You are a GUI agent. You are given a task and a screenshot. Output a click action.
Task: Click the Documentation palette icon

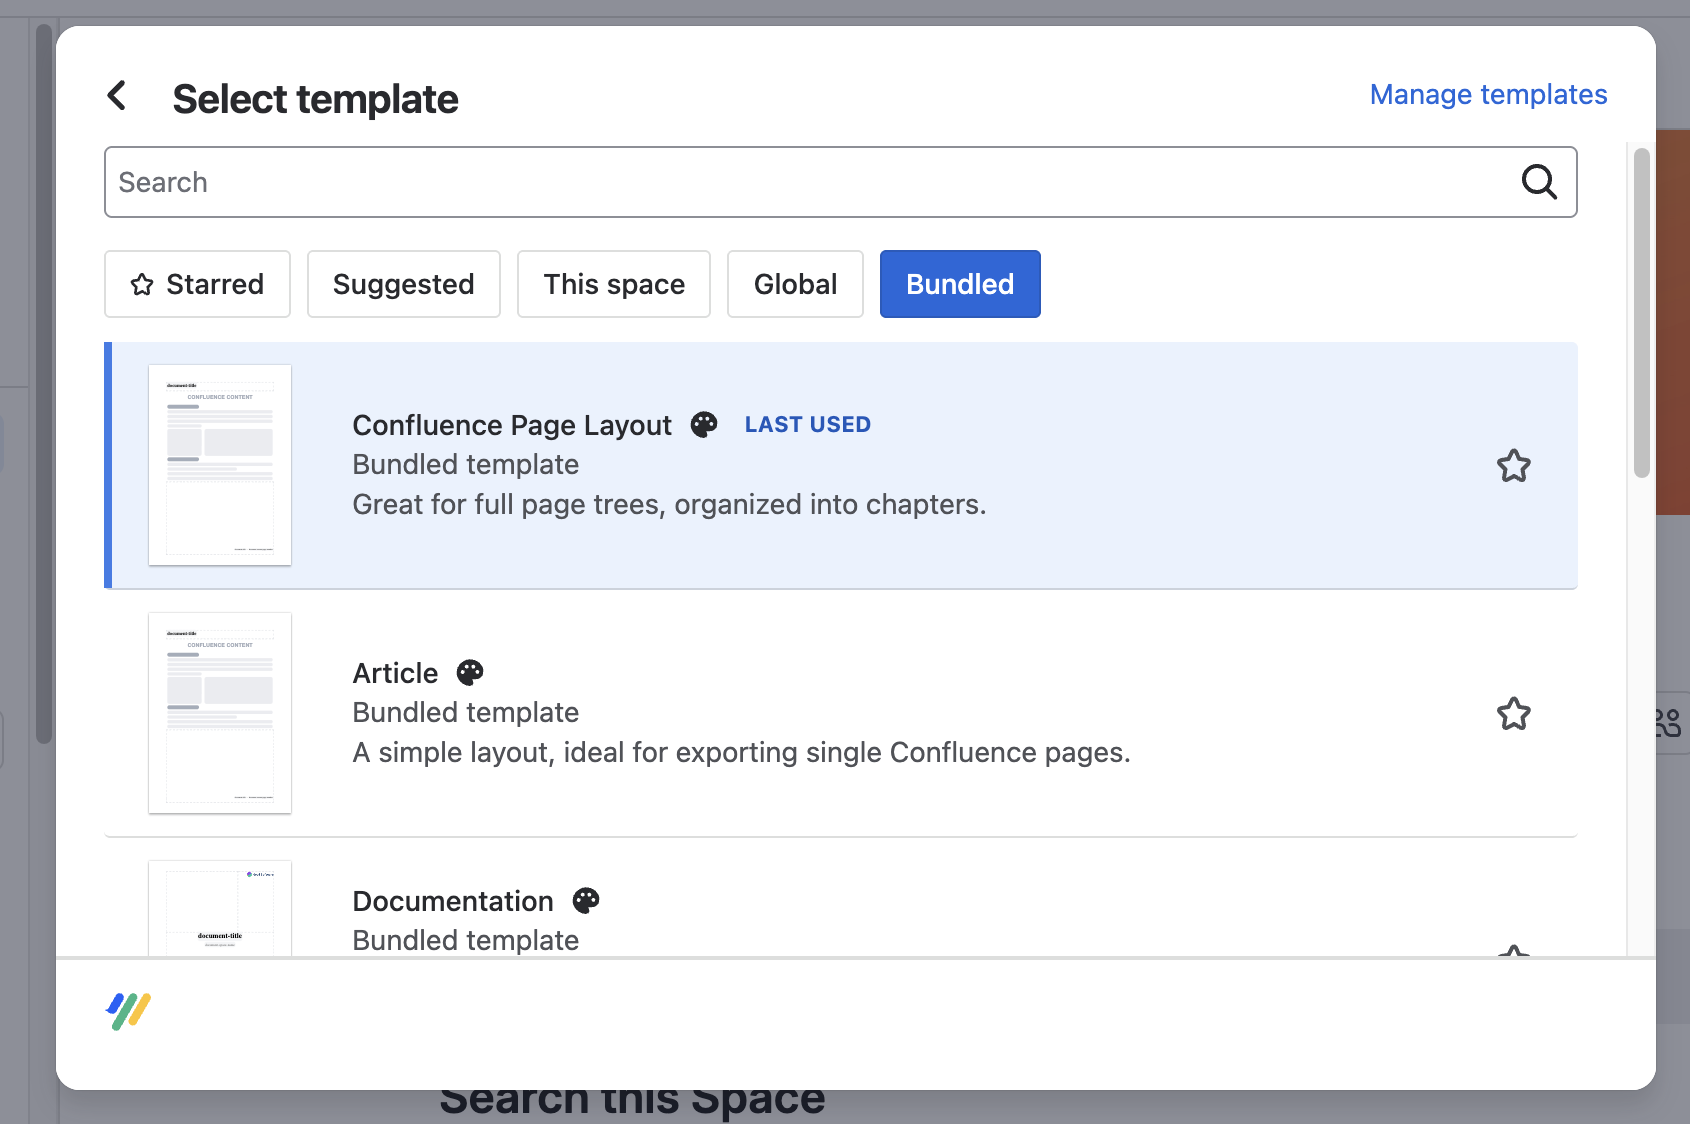pyautogui.click(x=586, y=901)
